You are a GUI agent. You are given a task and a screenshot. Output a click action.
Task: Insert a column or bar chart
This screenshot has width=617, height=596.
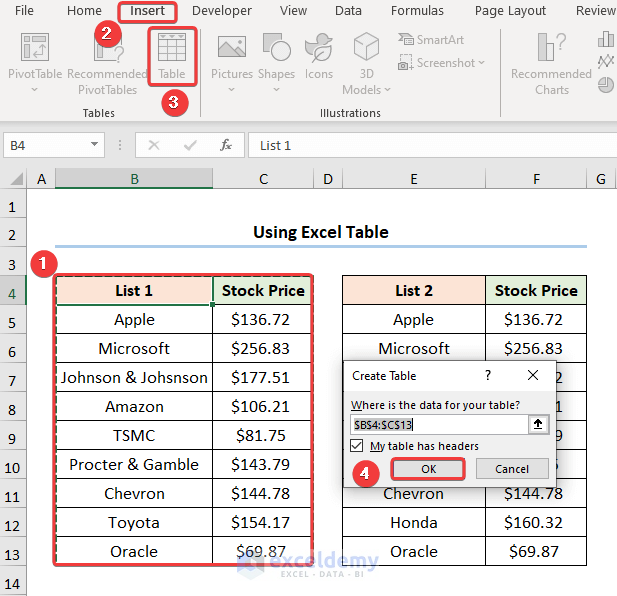point(606,39)
